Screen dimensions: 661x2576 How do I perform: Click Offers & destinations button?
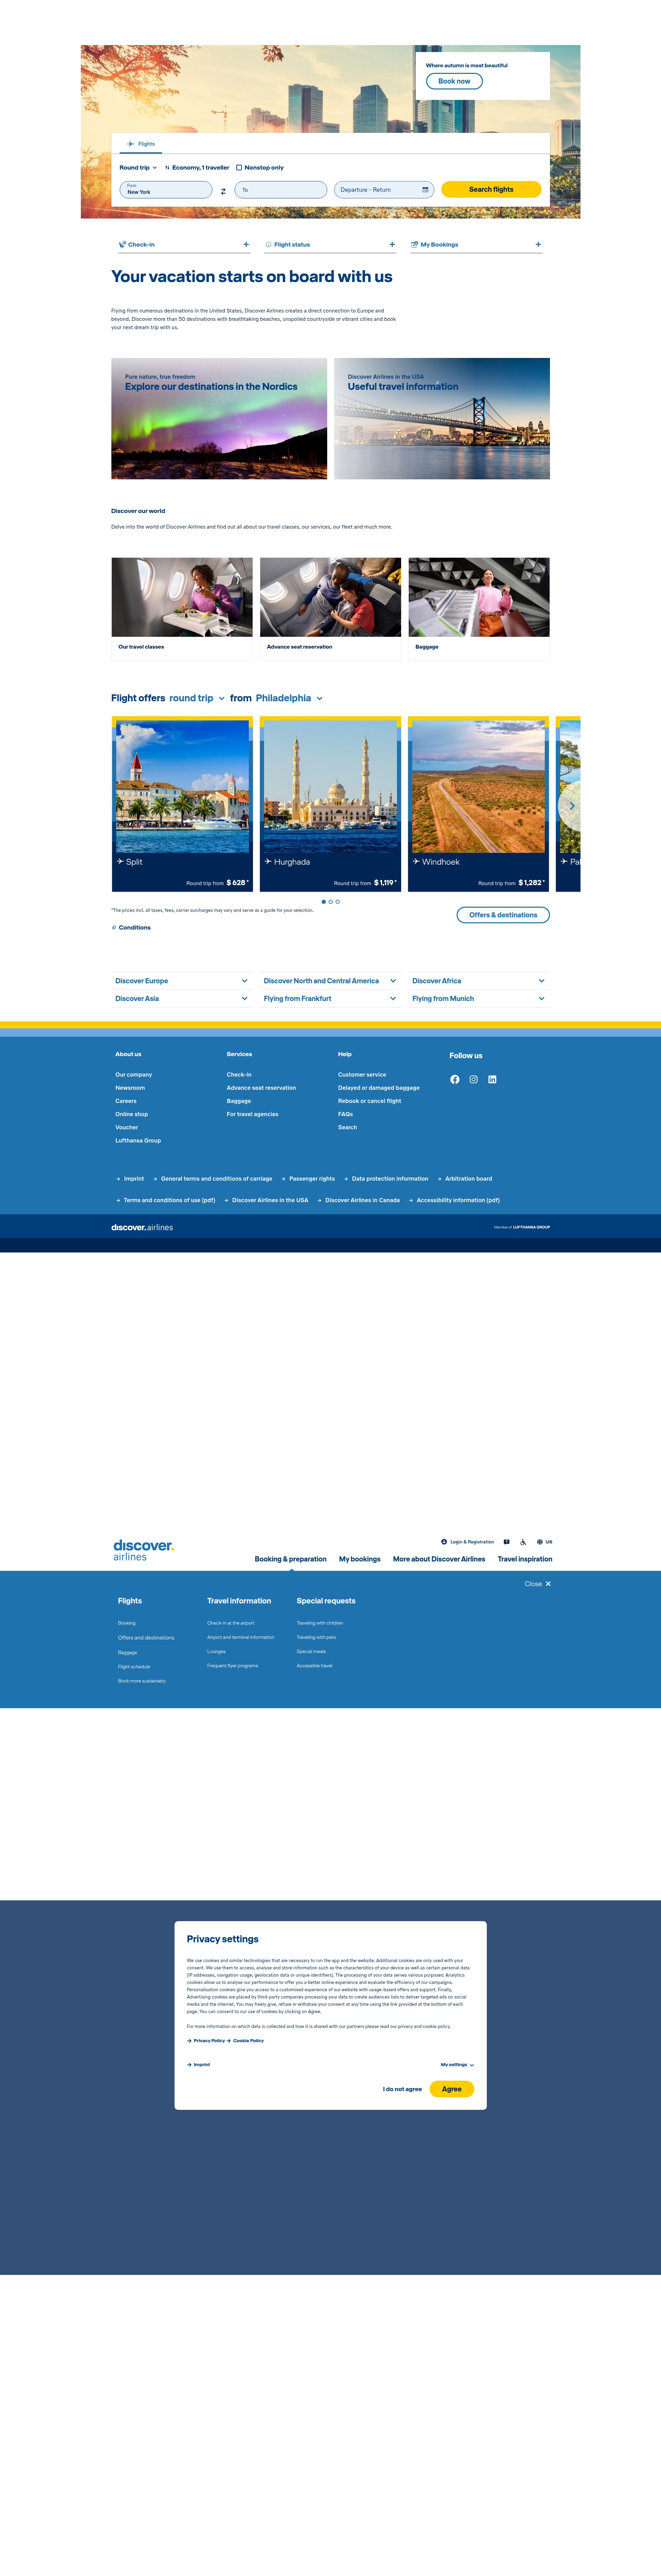point(503,915)
